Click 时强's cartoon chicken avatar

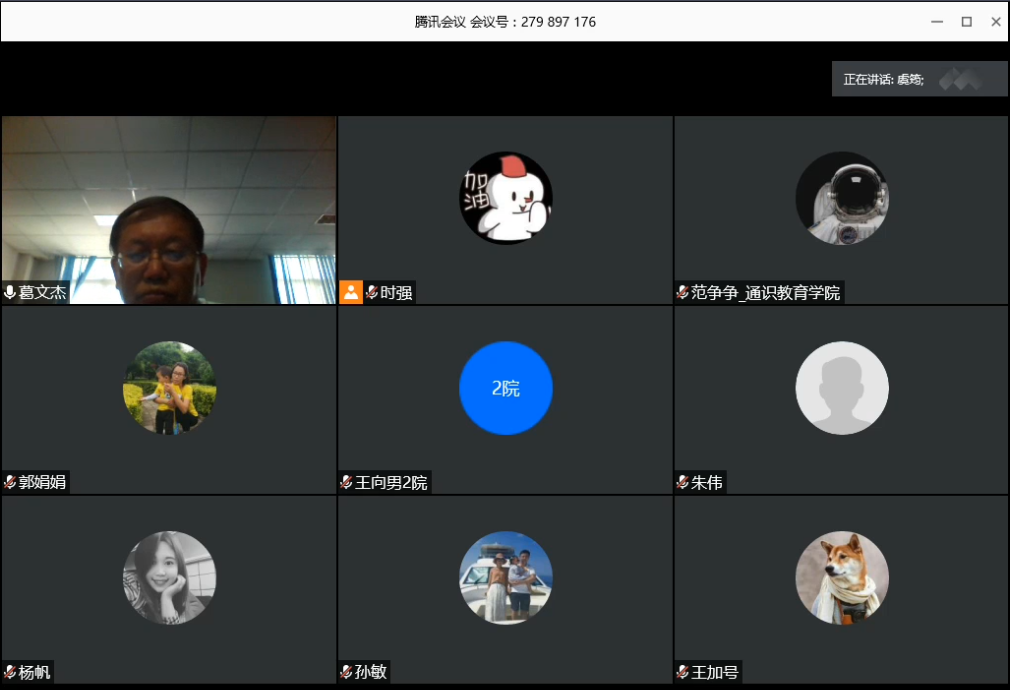click(x=505, y=198)
